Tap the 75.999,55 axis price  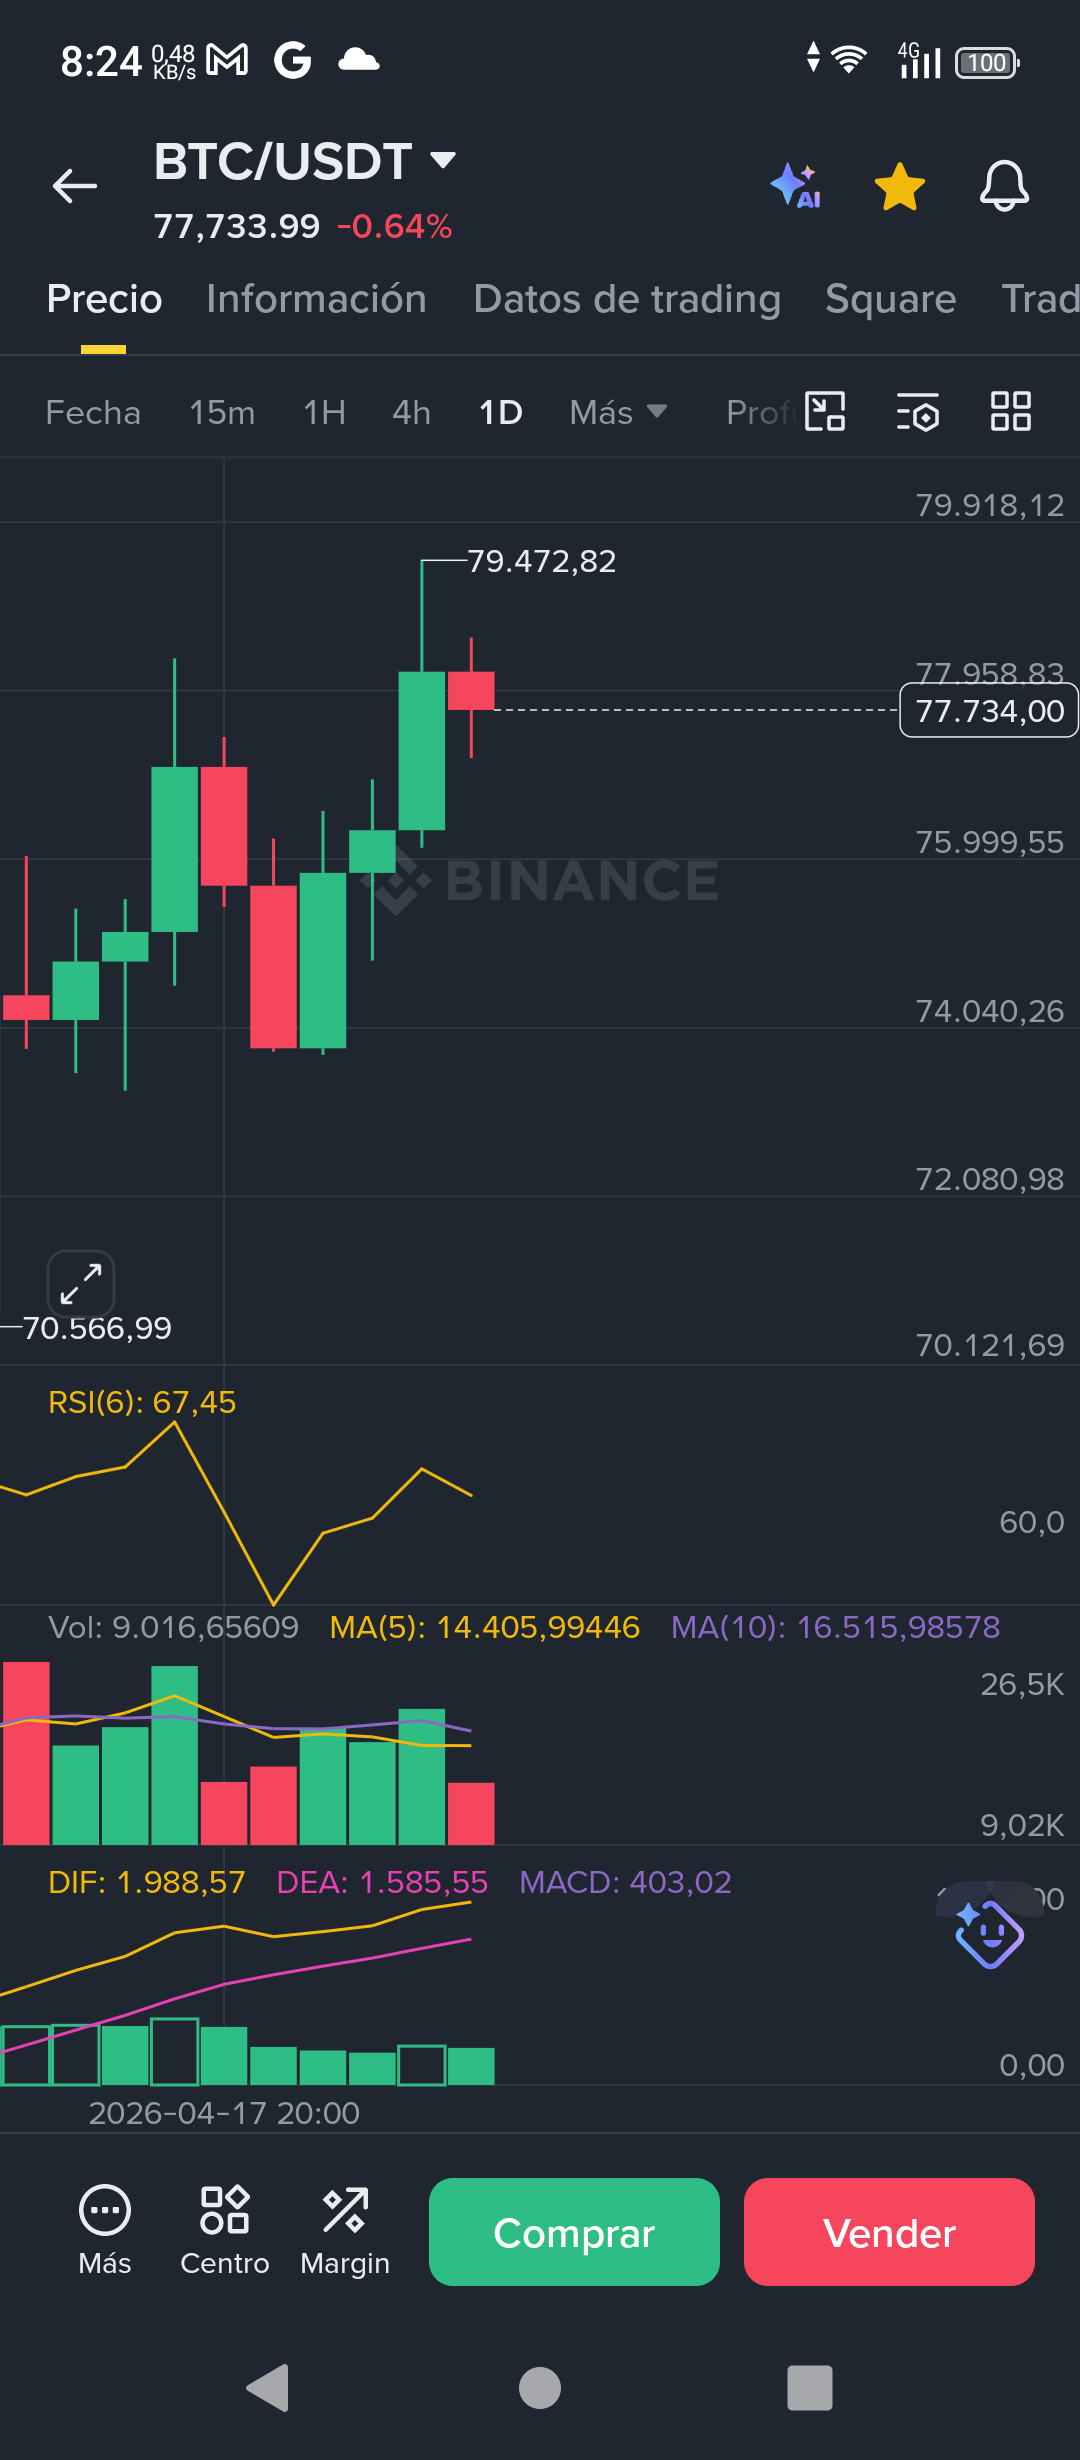(x=990, y=842)
